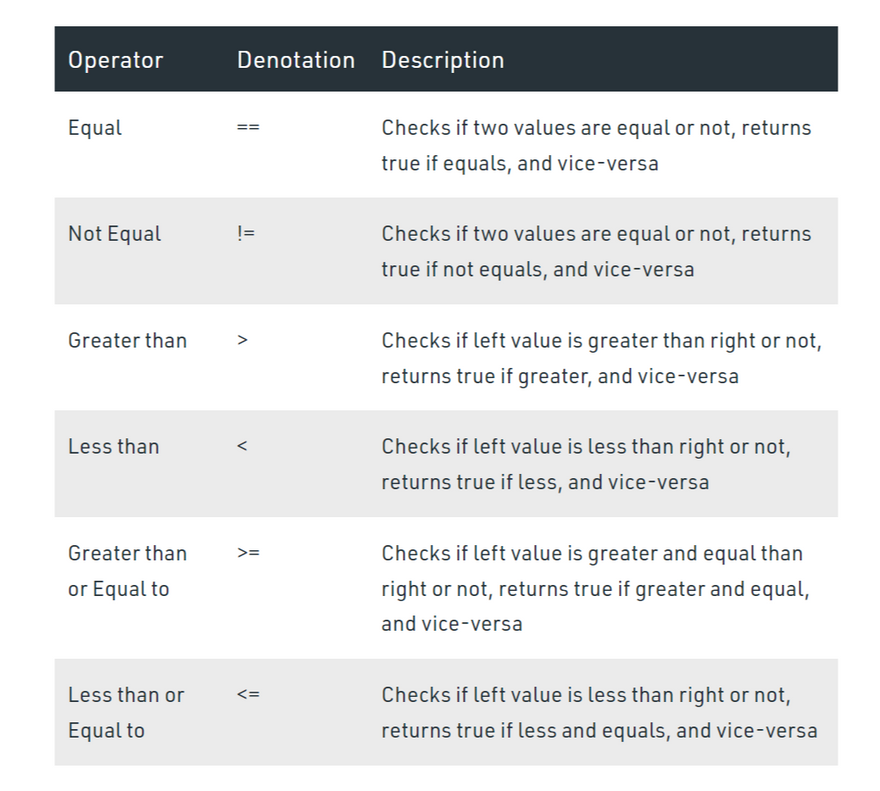The width and height of the screenshot is (880, 791).
Task: Click the < denotation symbol
Action: click(243, 446)
